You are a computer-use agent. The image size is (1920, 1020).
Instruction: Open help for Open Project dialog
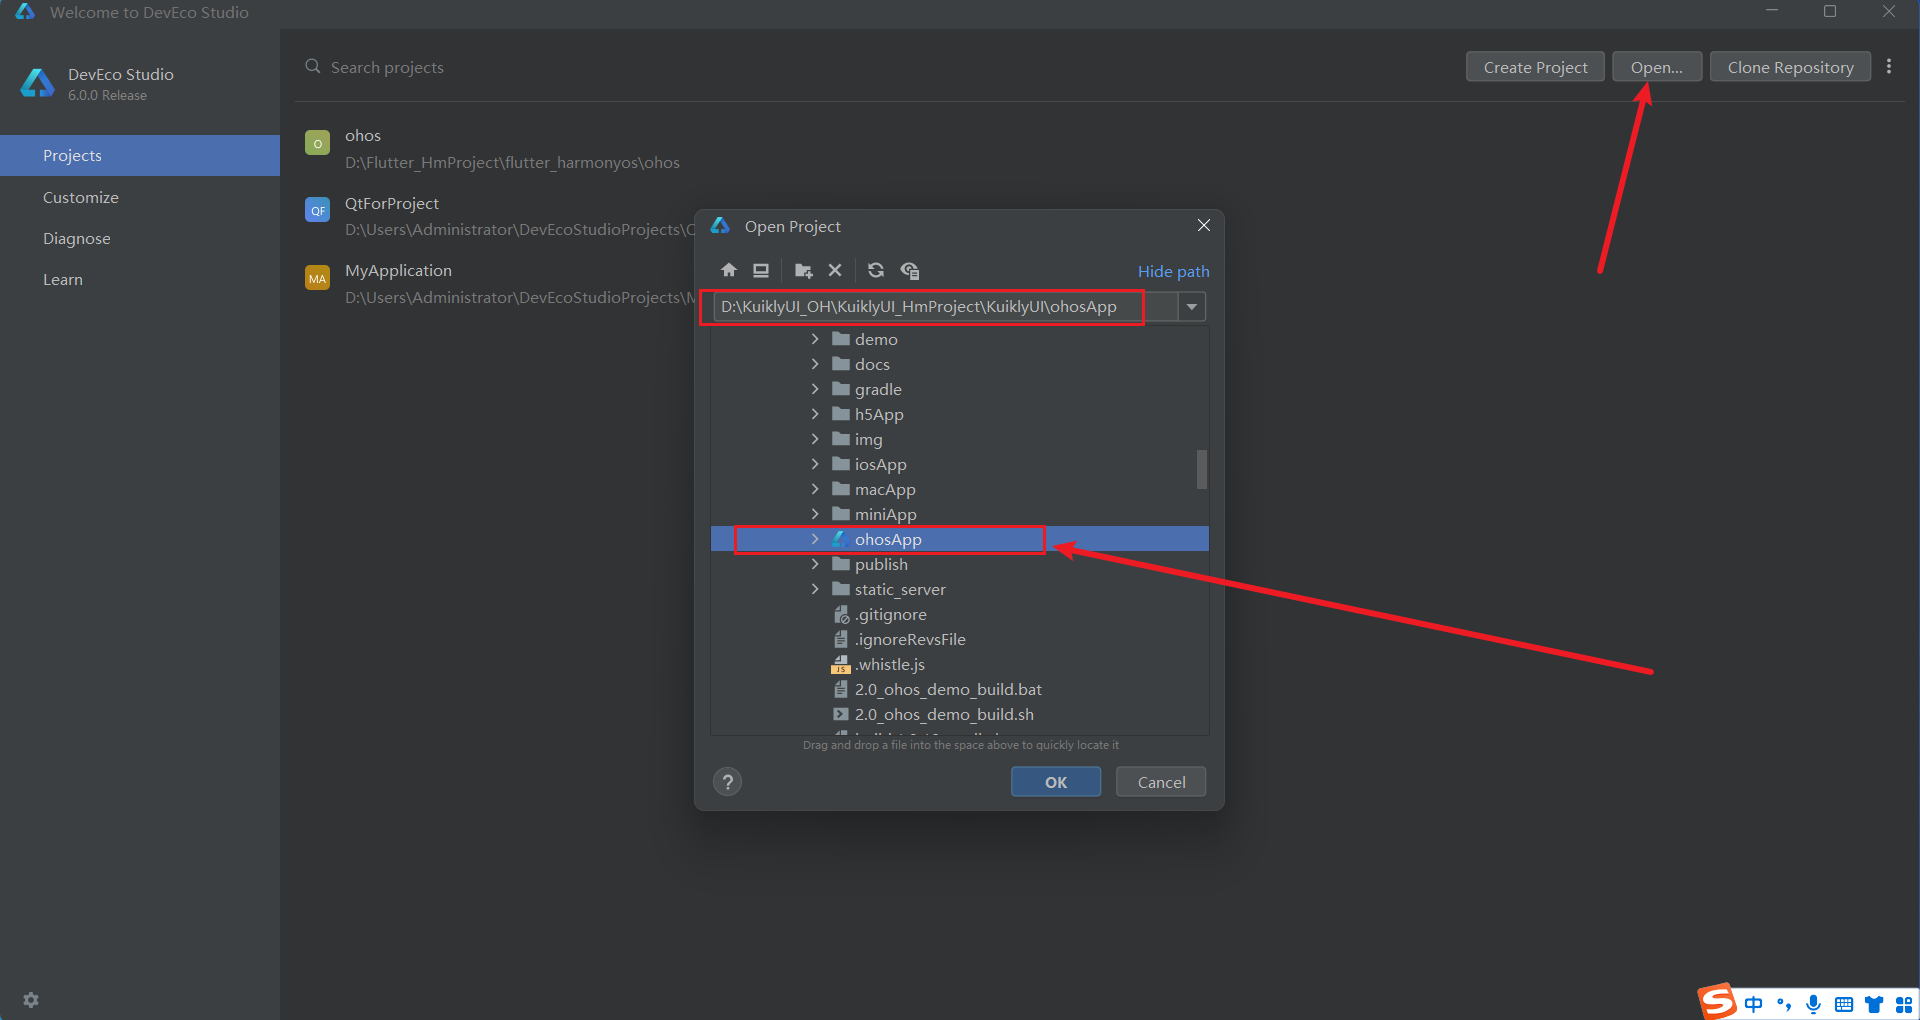coord(728,782)
